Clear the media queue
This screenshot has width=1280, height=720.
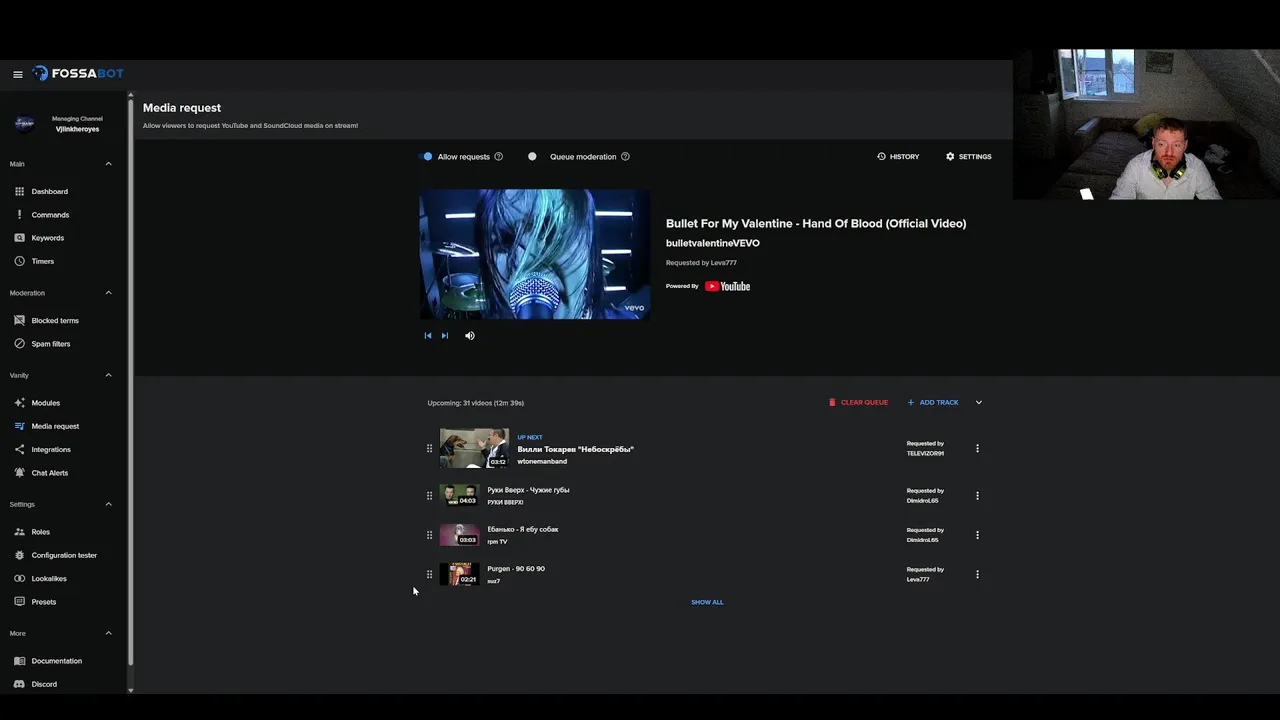(858, 402)
